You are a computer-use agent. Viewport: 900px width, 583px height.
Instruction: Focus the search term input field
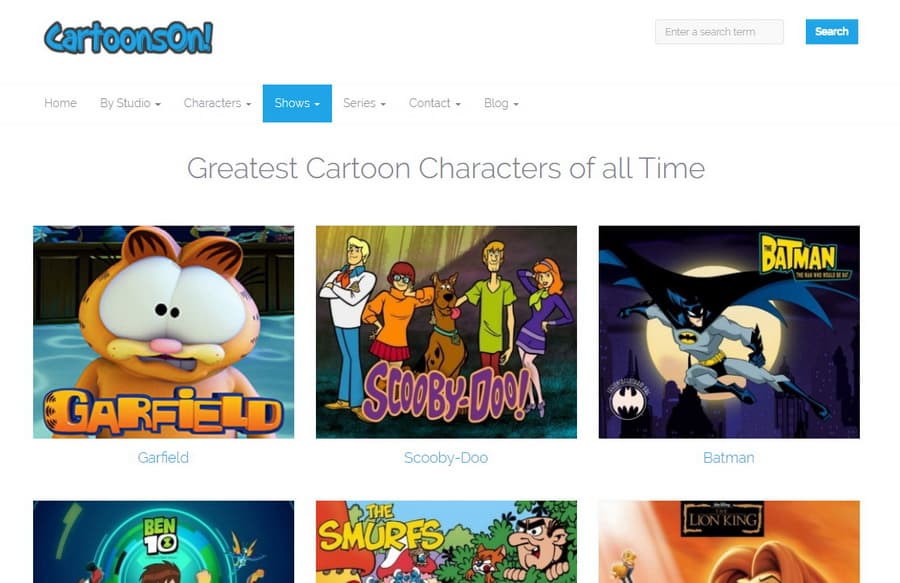point(719,32)
